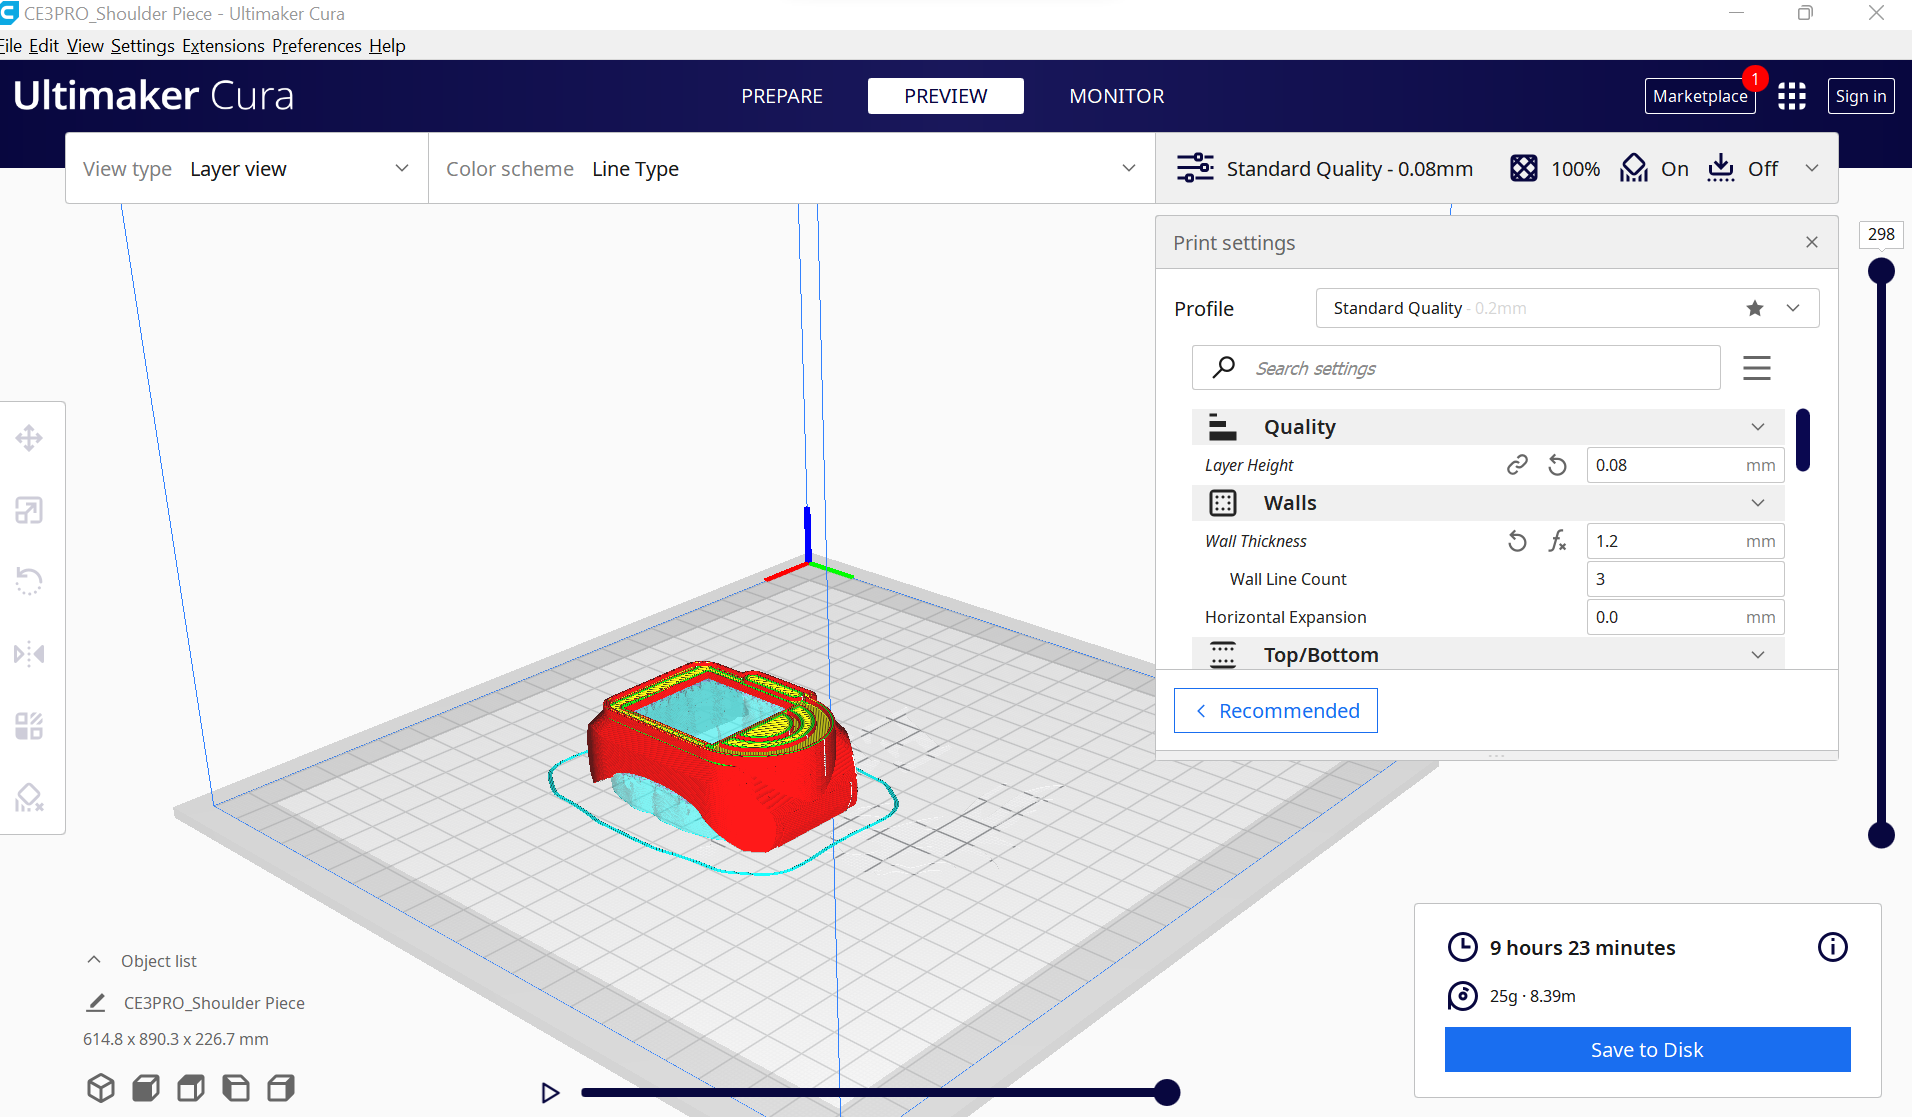Click the Sign in button
This screenshot has height=1117, width=1912.
coord(1861,96)
